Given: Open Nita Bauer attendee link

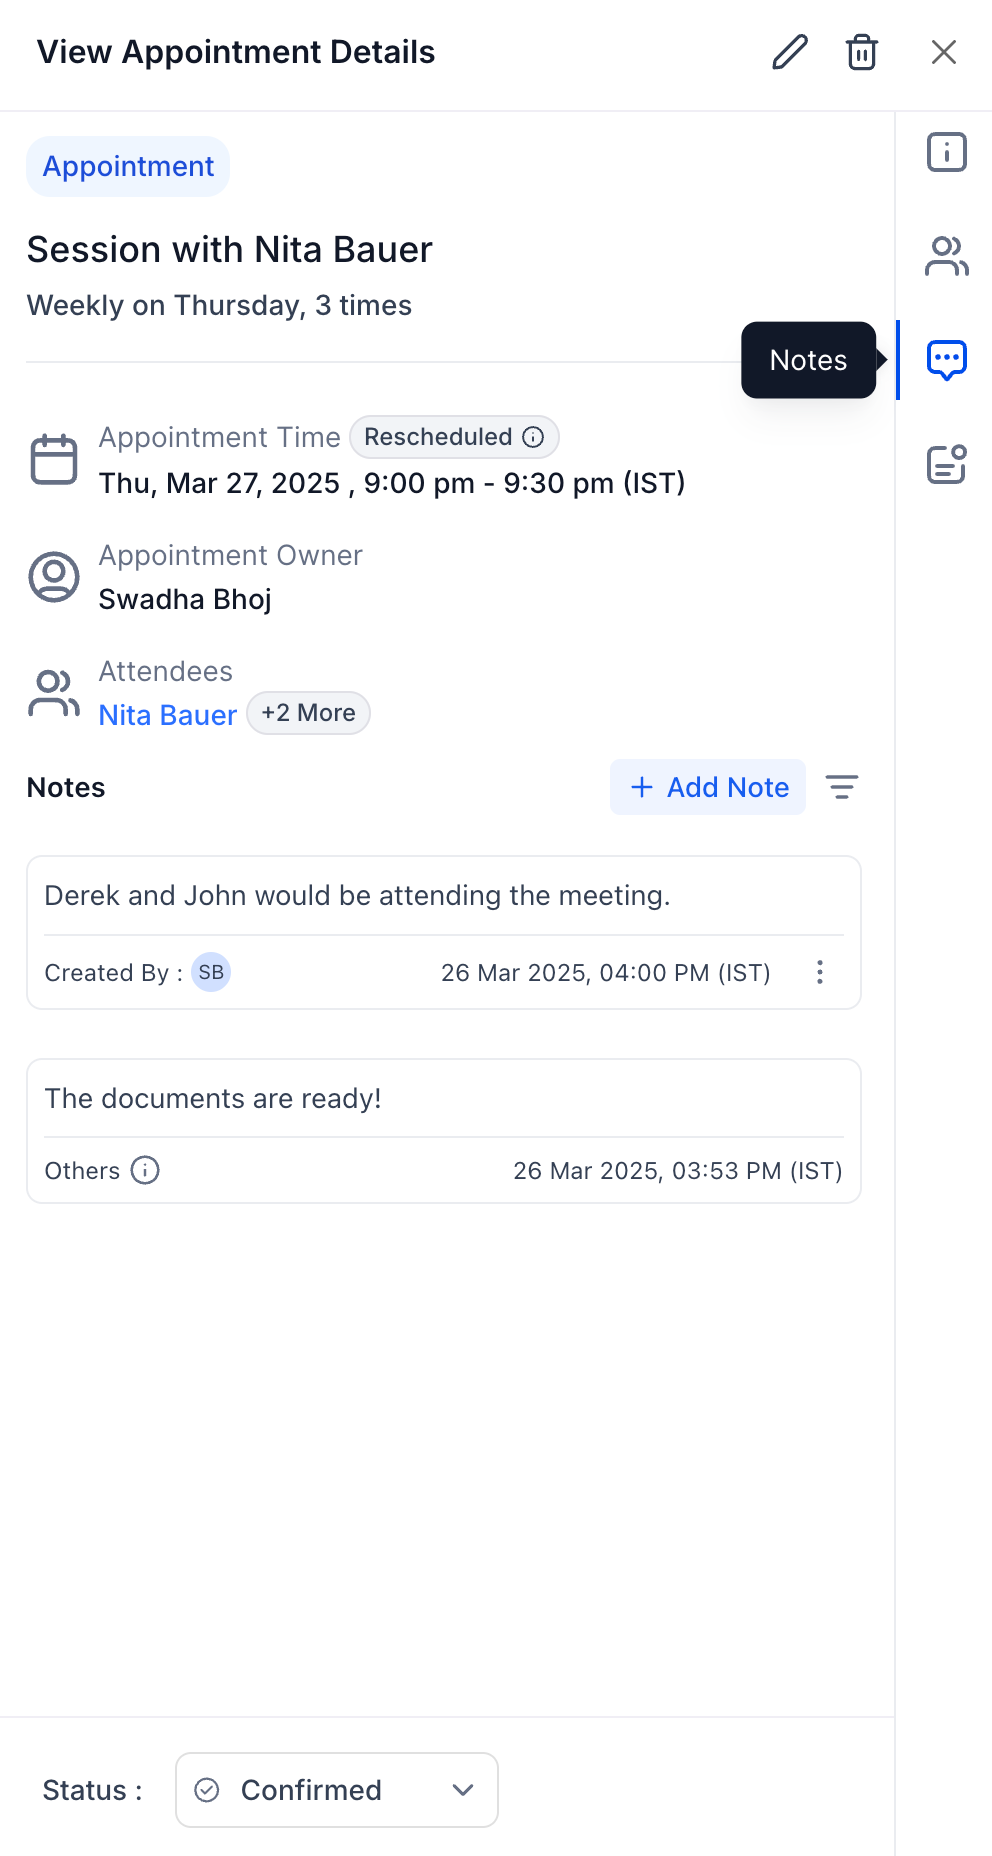Looking at the screenshot, I should (x=168, y=715).
